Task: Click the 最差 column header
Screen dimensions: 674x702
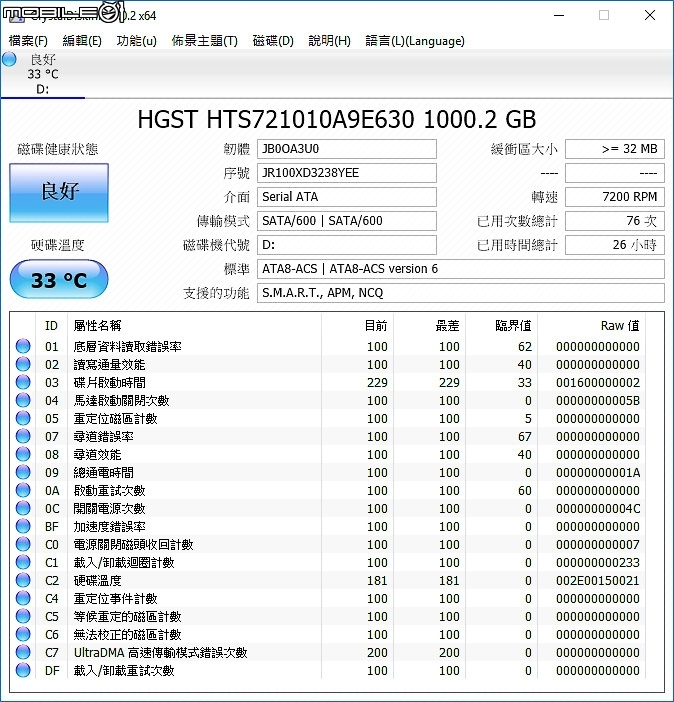Action: (429, 325)
